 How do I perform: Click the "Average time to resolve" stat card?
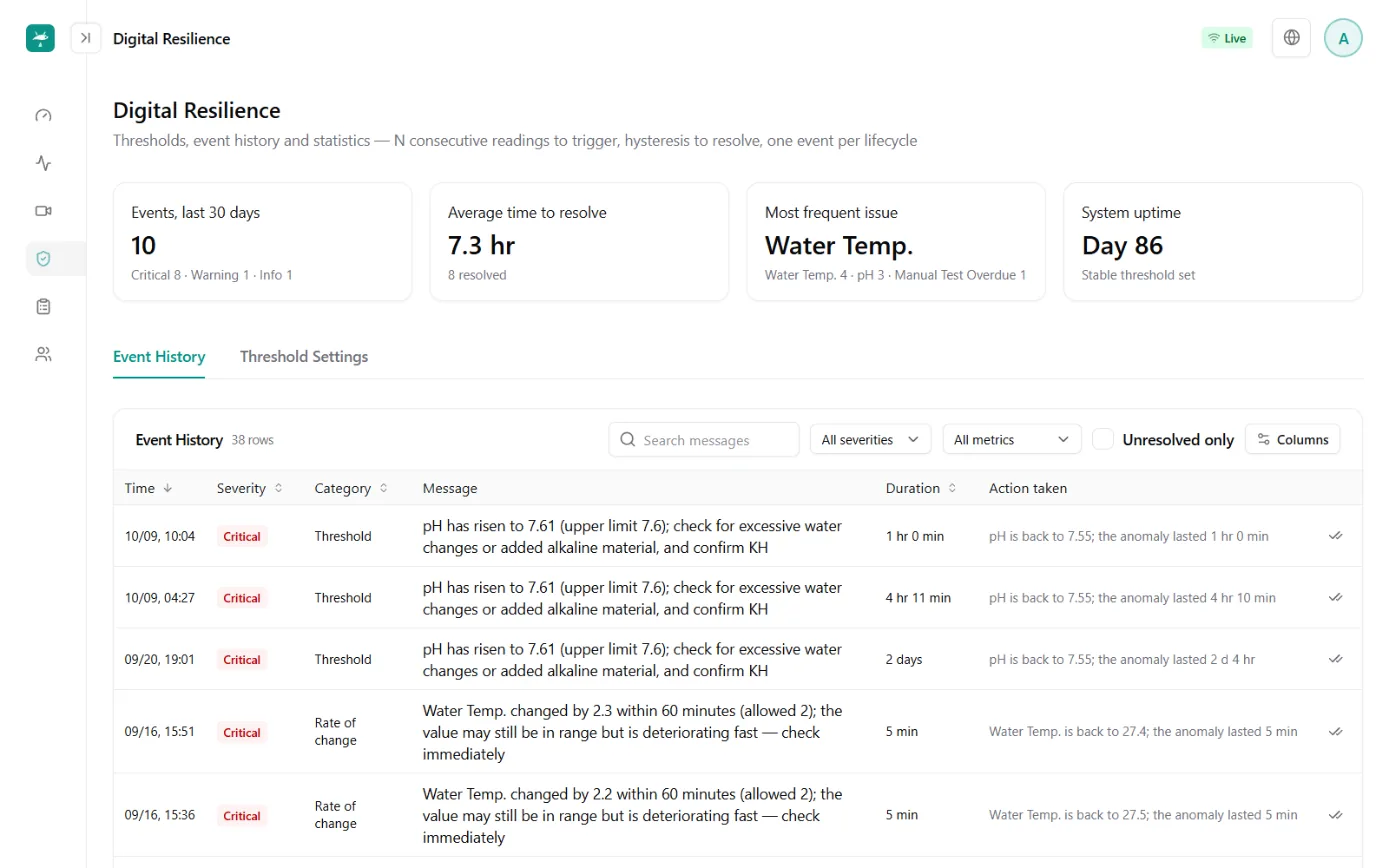pyautogui.click(x=579, y=241)
